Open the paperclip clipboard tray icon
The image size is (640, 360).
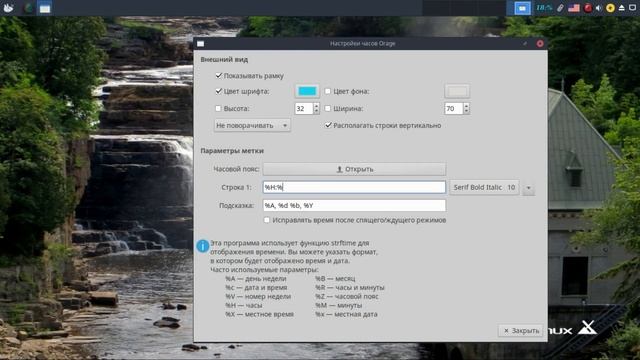560,8
